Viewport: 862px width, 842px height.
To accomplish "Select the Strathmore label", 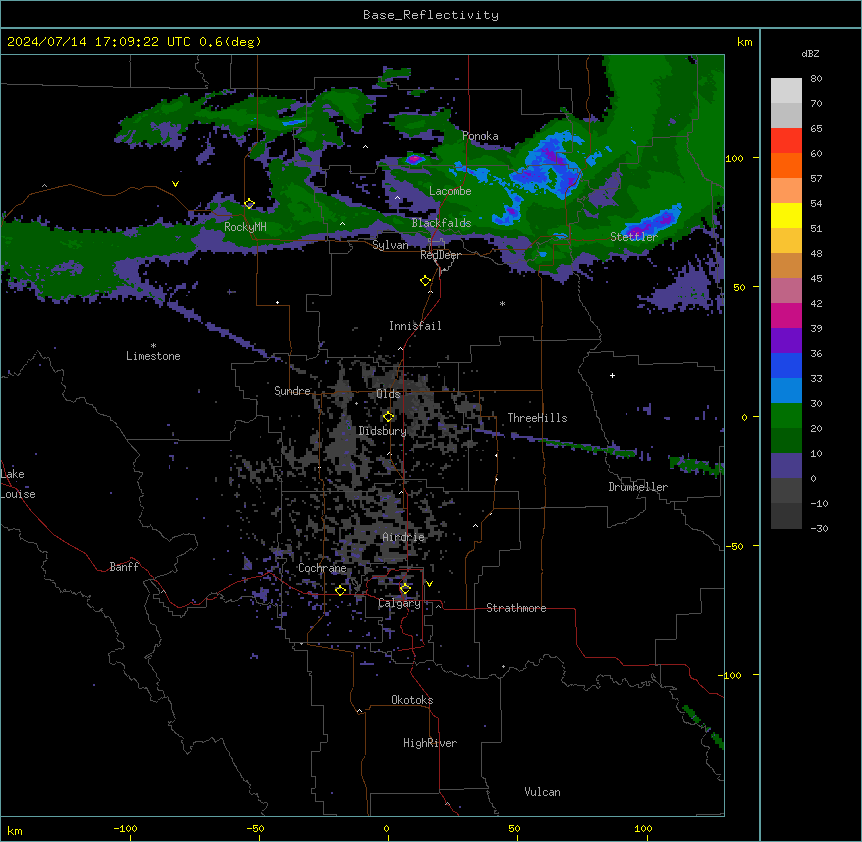I will pos(516,608).
